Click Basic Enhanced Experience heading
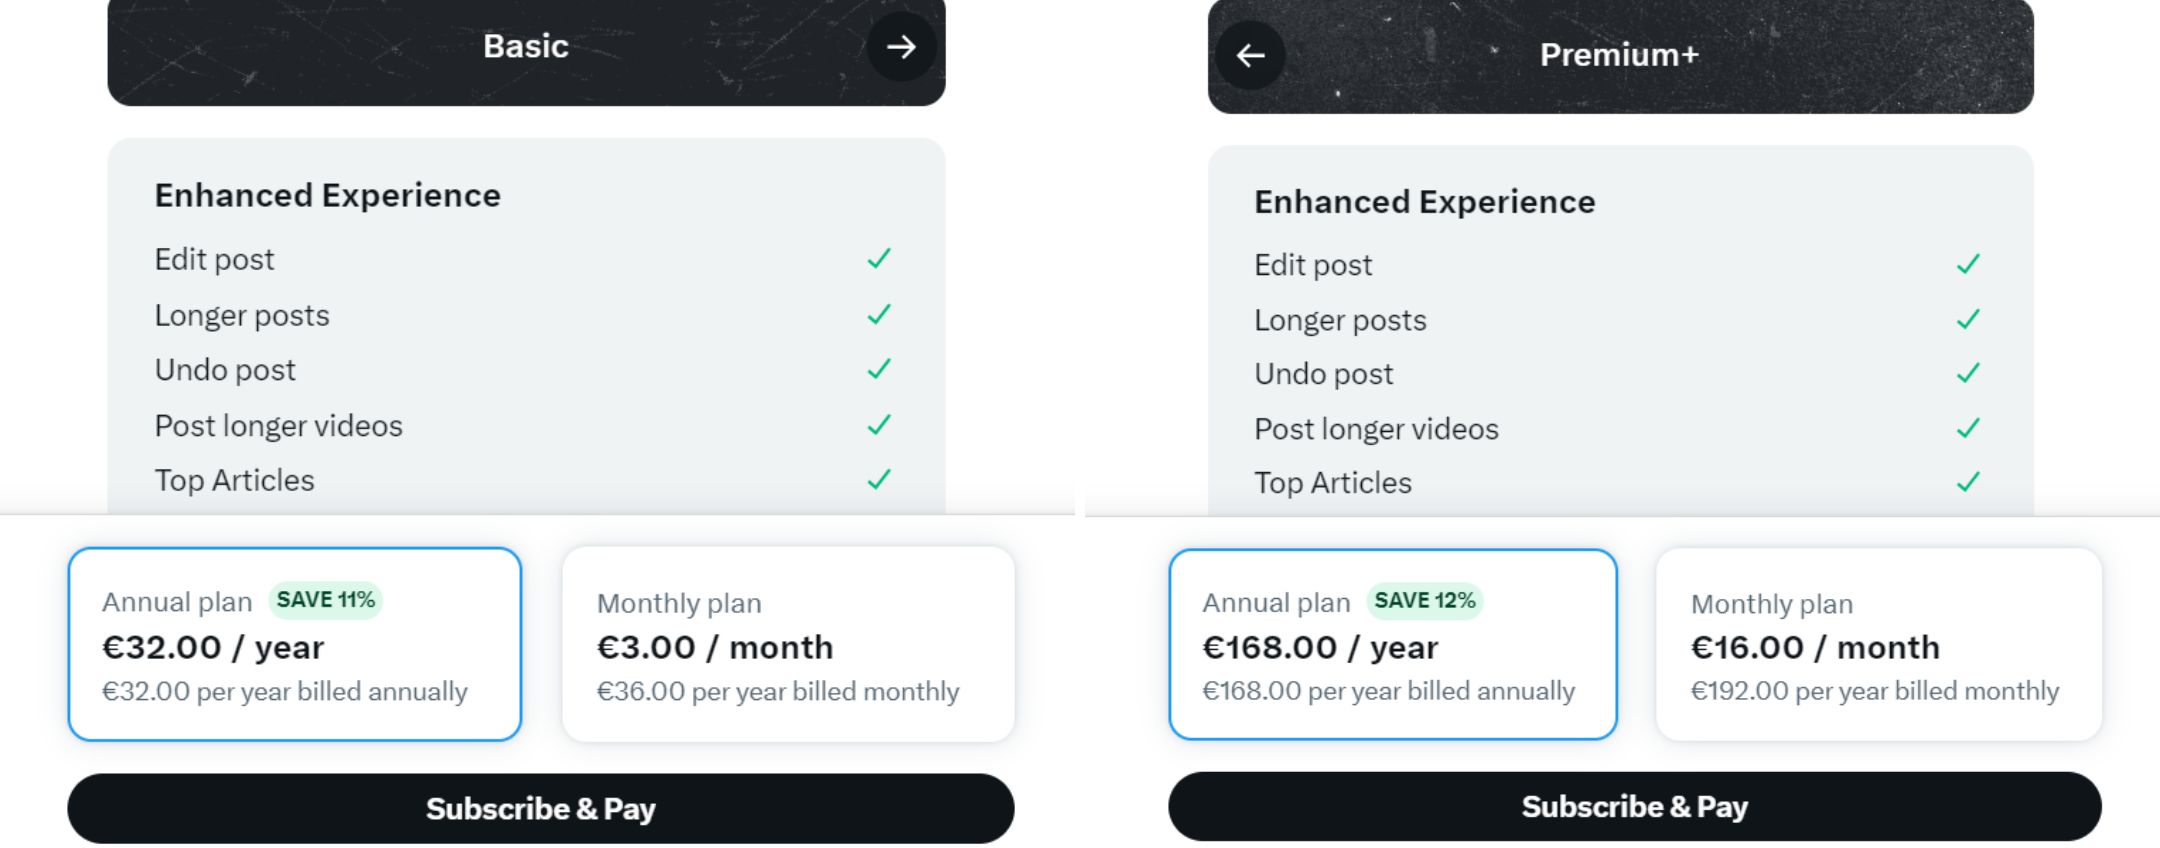 [327, 196]
